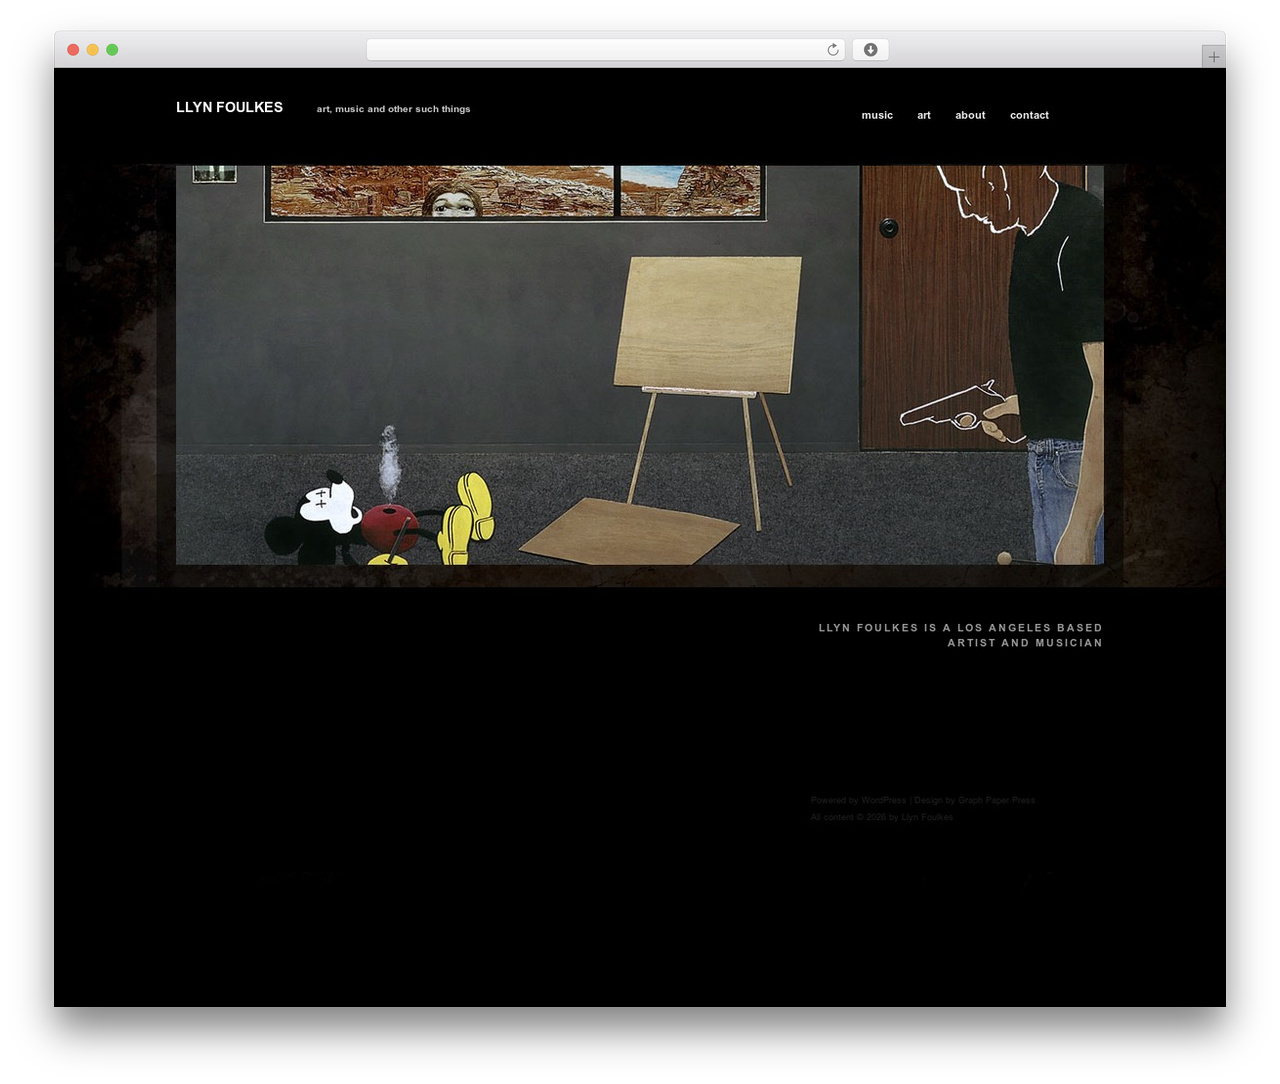Open the music menu item
The height and width of the screenshot is (1084, 1280).
877,115
